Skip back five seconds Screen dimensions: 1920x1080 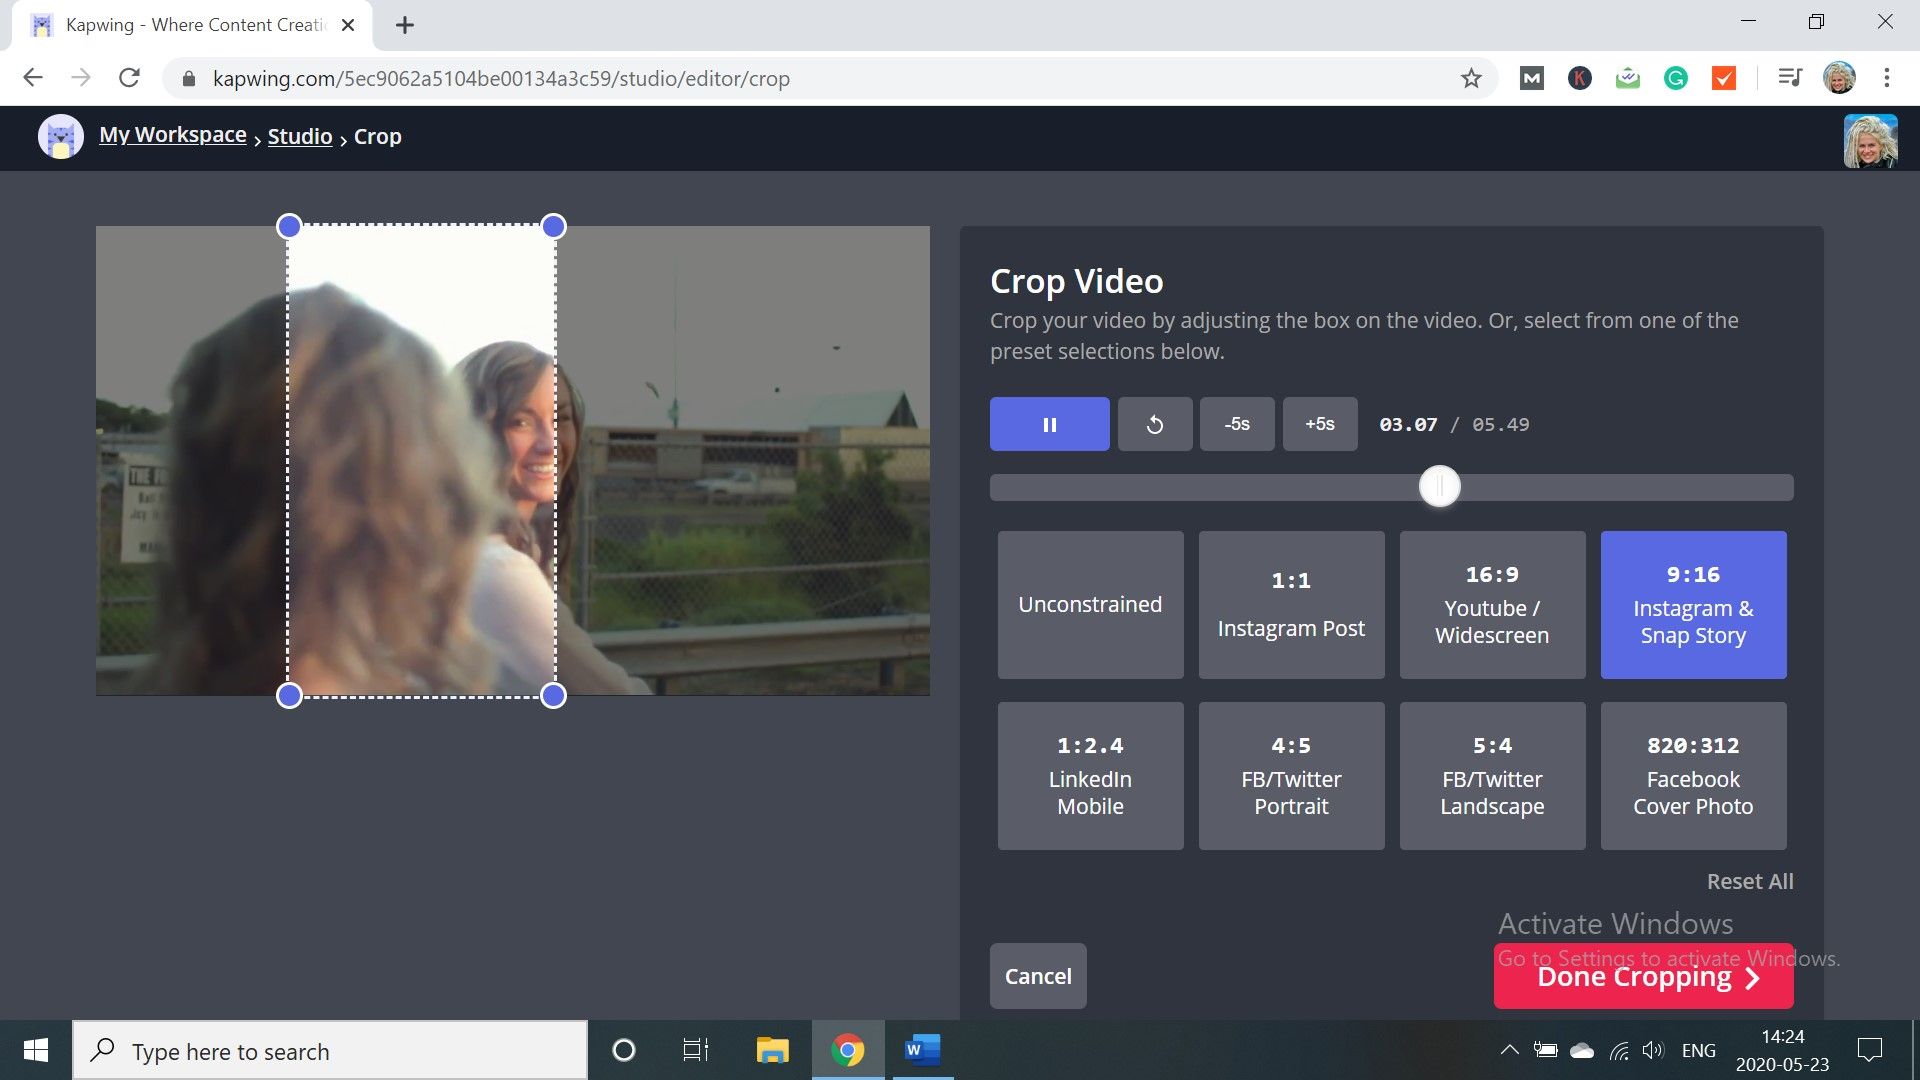point(1237,424)
